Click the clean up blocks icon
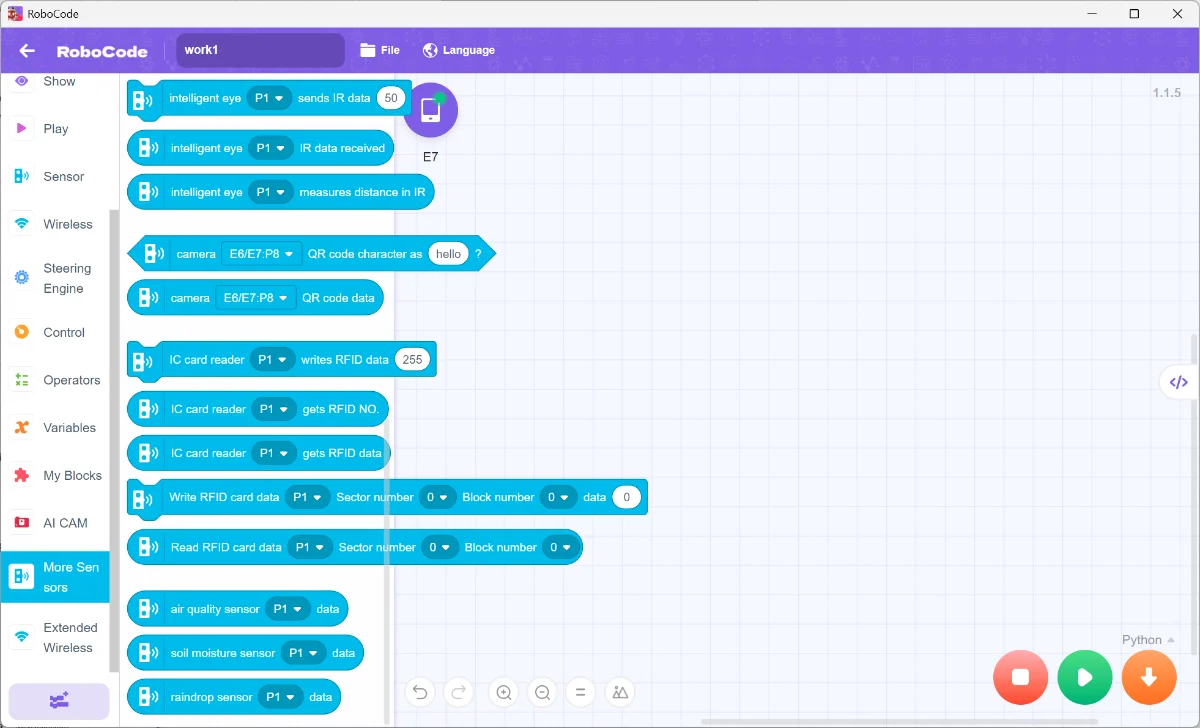The height and width of the screenshot is (728, 1200). point(620,692)
